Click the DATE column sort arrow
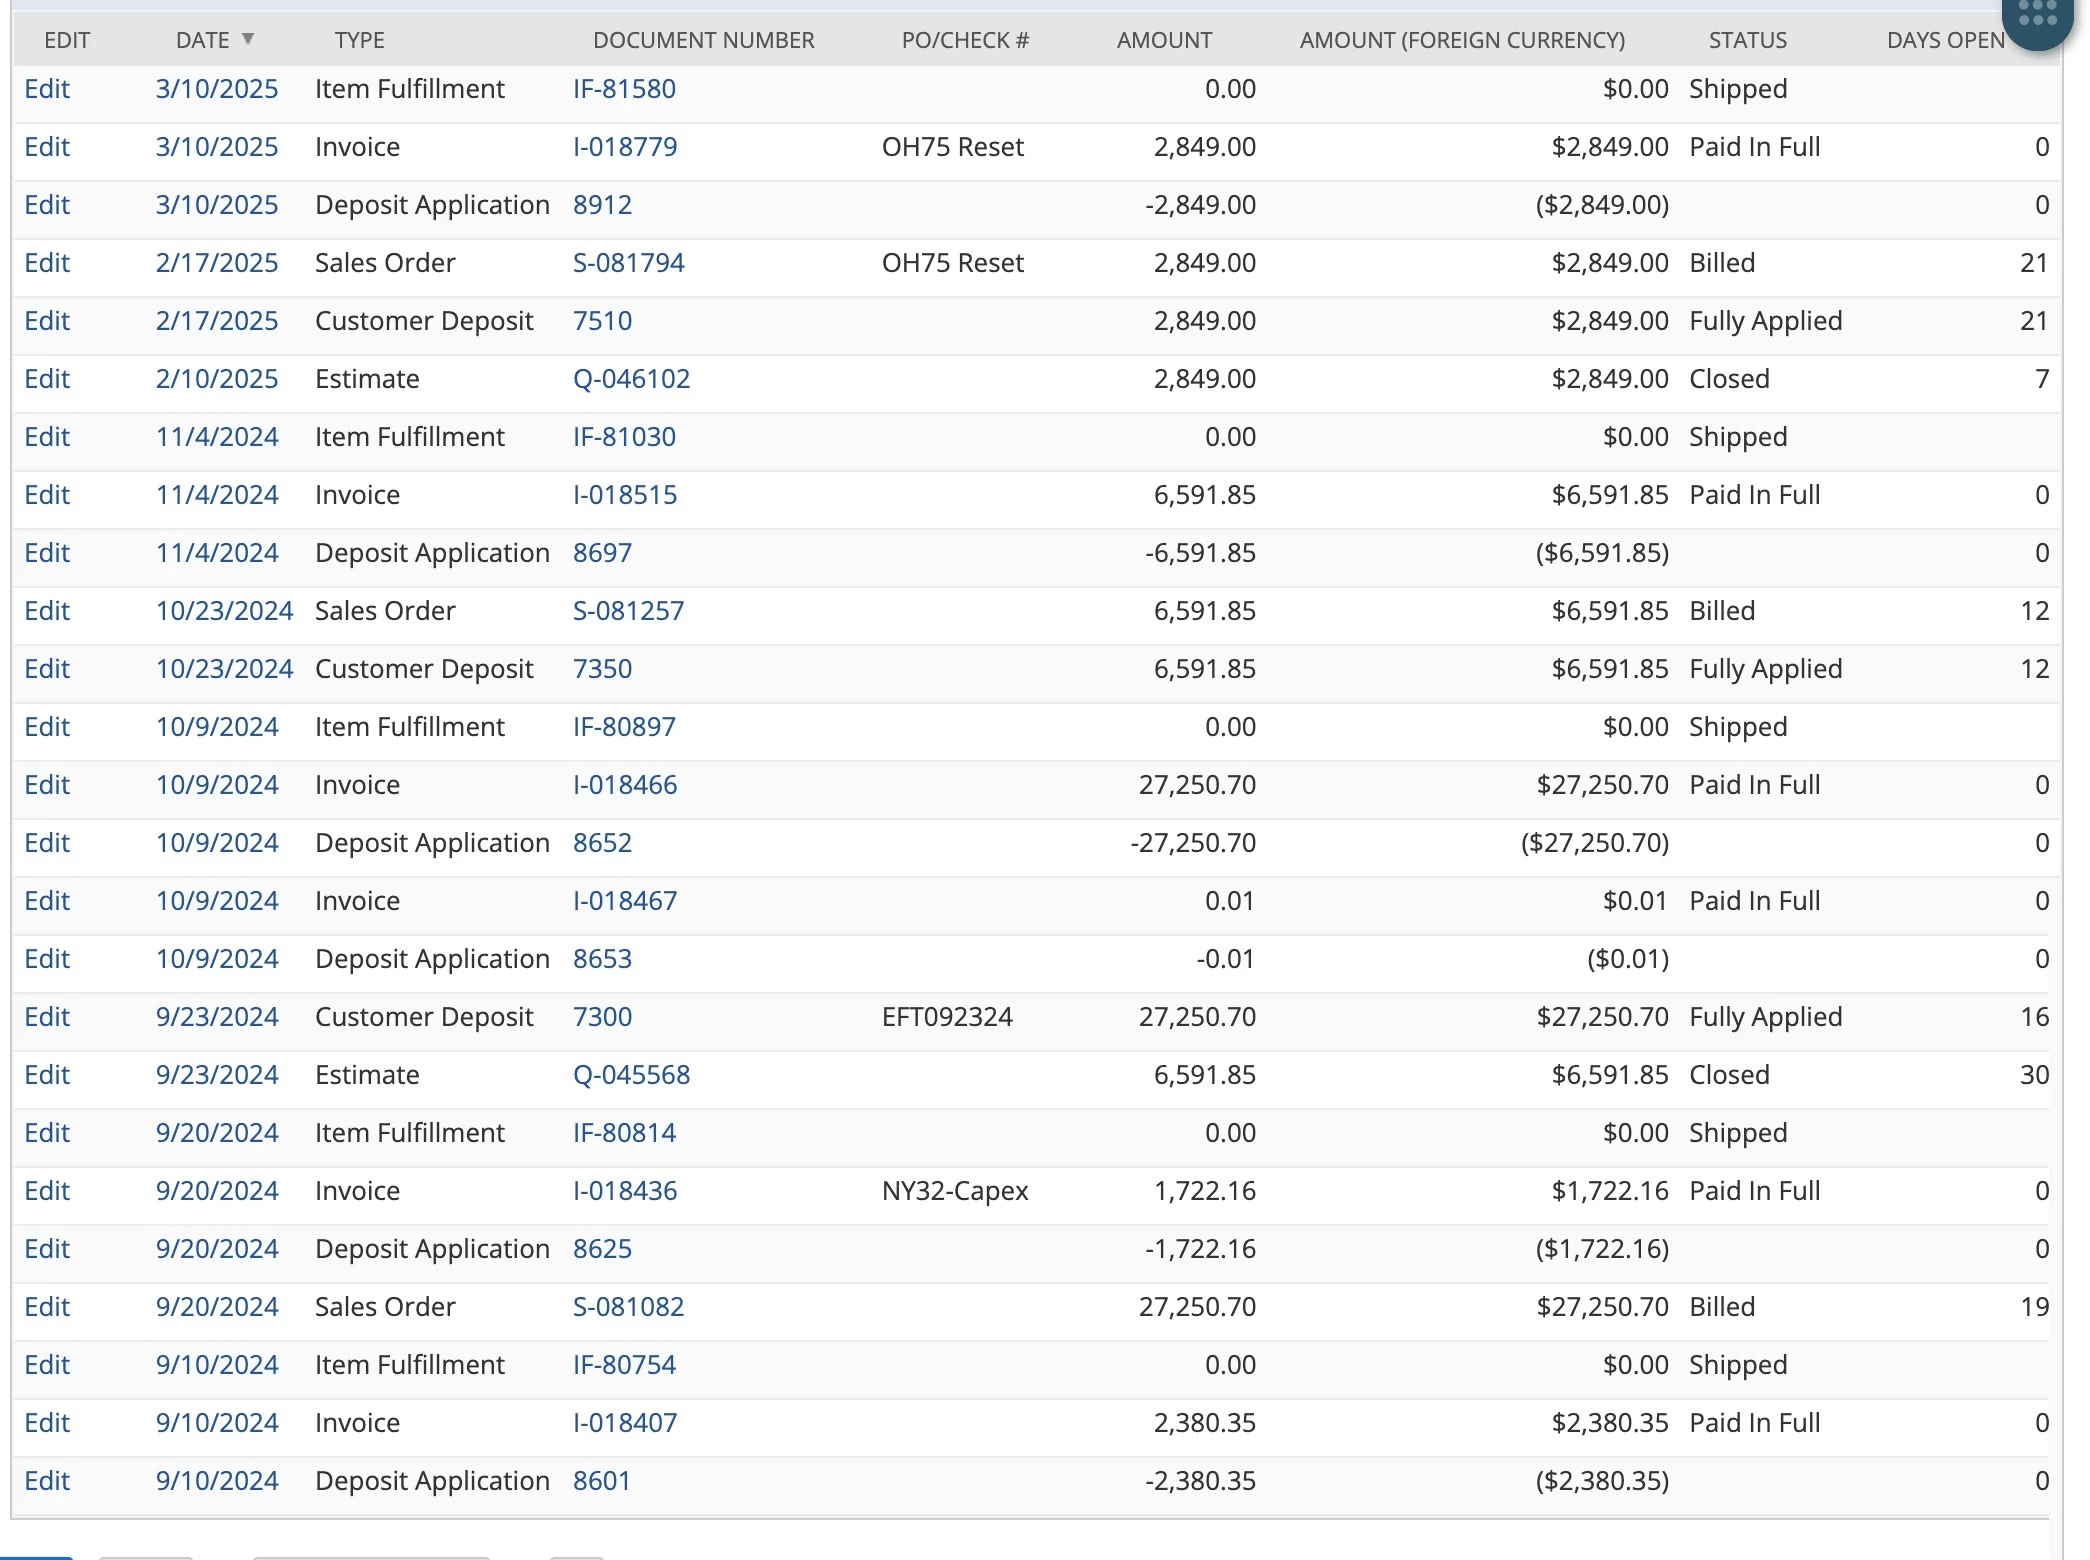This screenshot has height=1560, width=2090. tap(248, 39)
